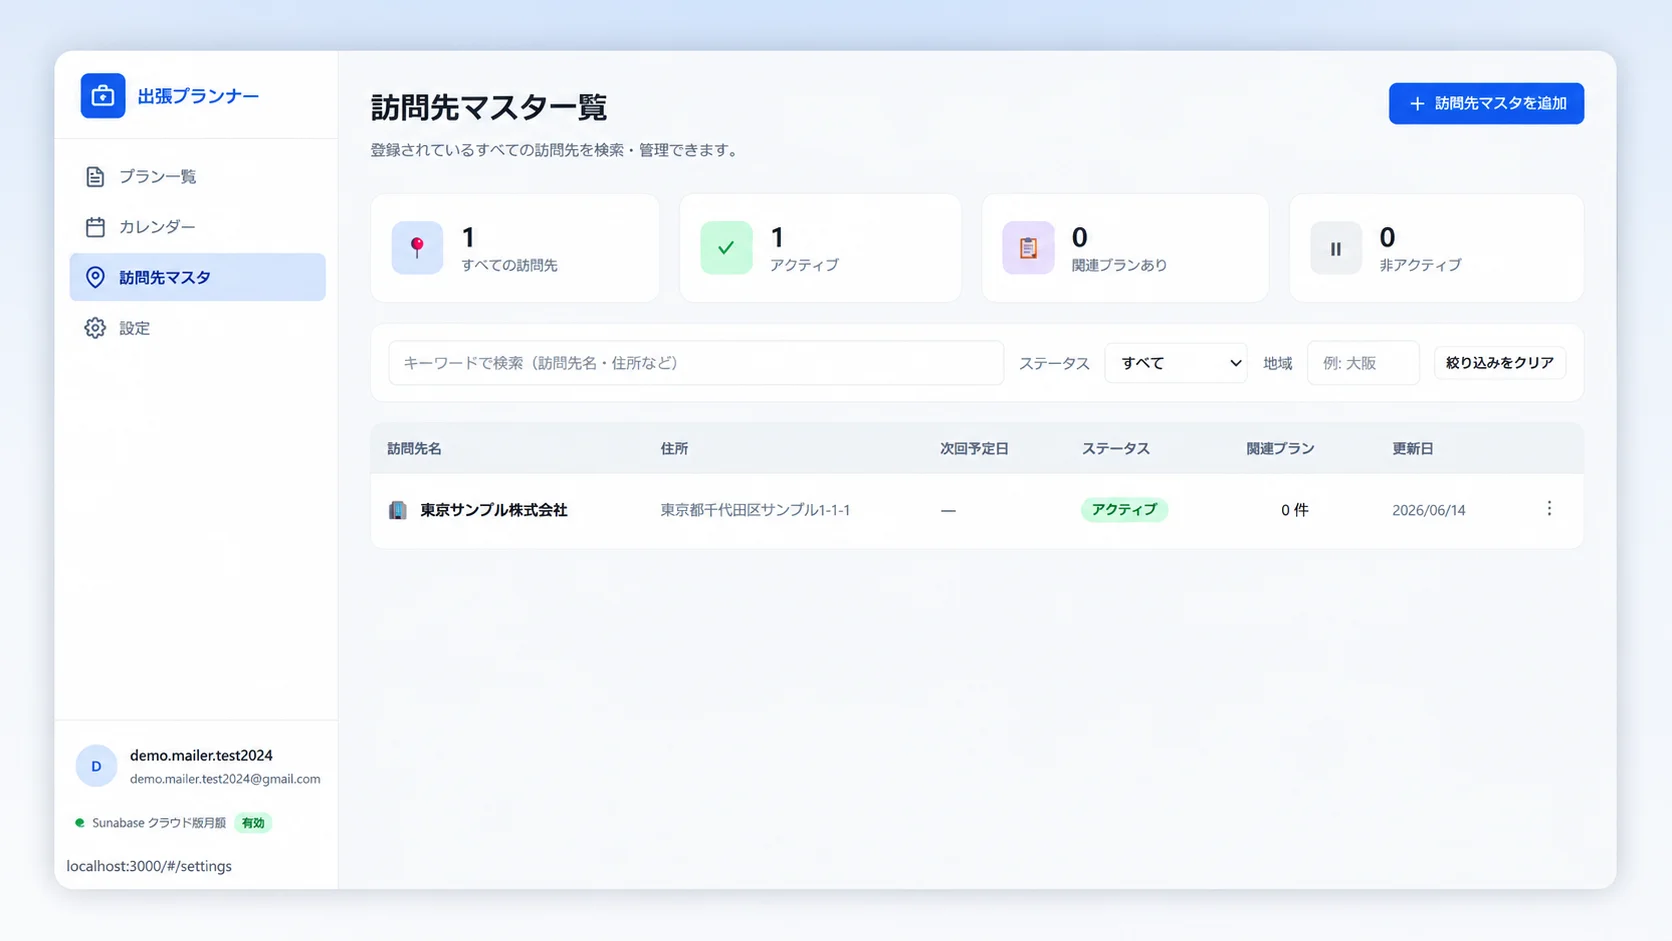Click the pause icon in 非アクティブ card
This screenshot has height=941, width=1672.
pos(1336,248)
